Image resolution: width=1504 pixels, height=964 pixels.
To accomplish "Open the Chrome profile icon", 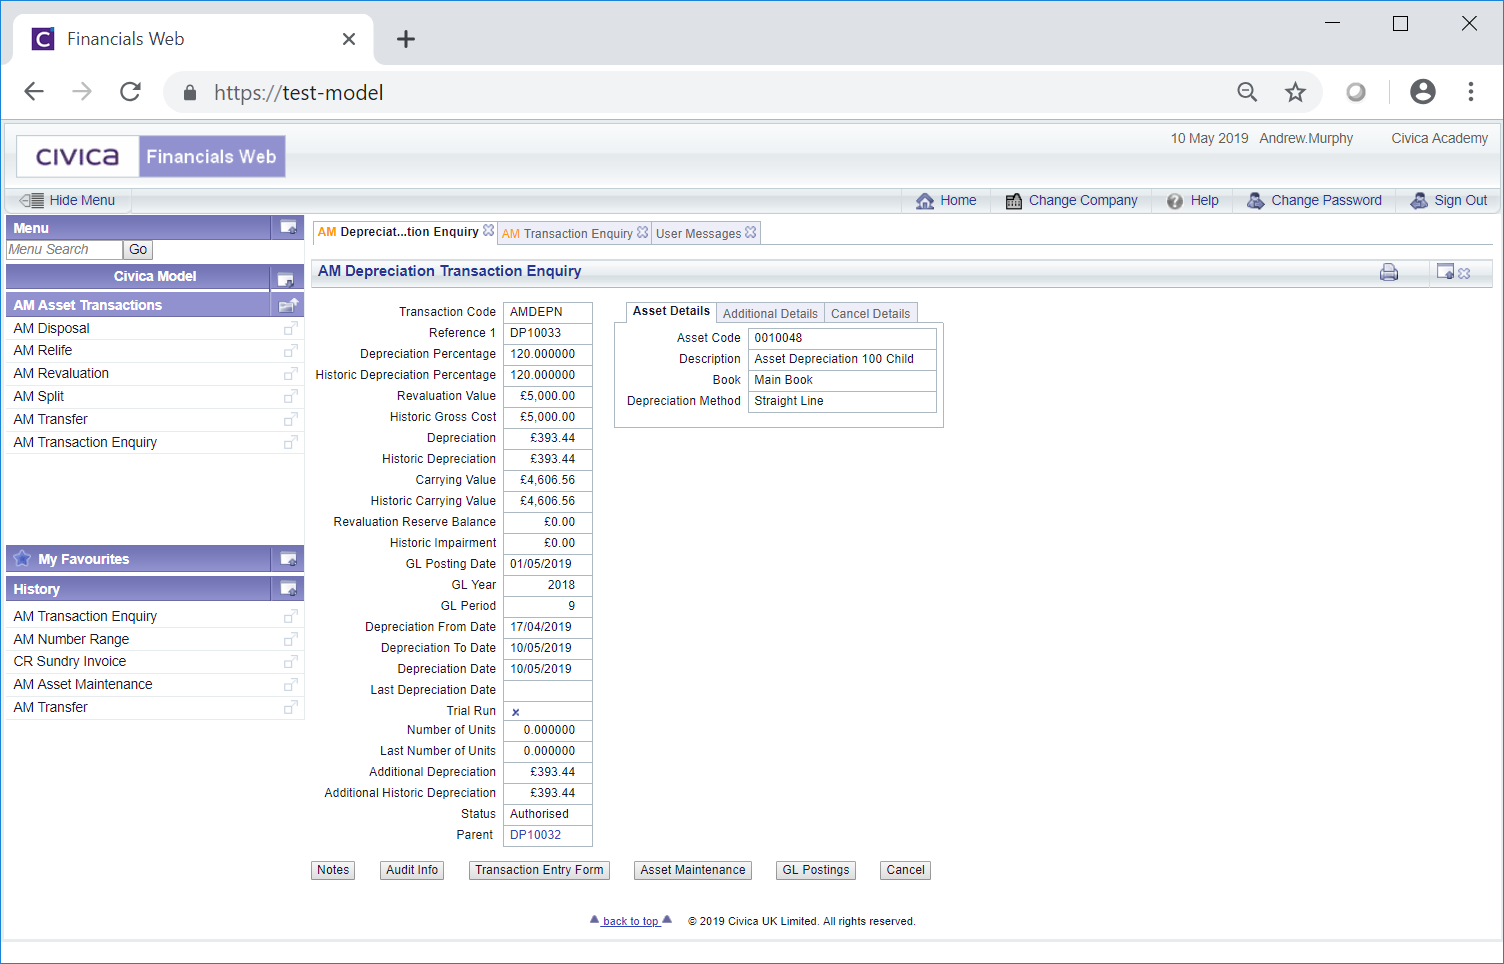I will point(1422,92).
